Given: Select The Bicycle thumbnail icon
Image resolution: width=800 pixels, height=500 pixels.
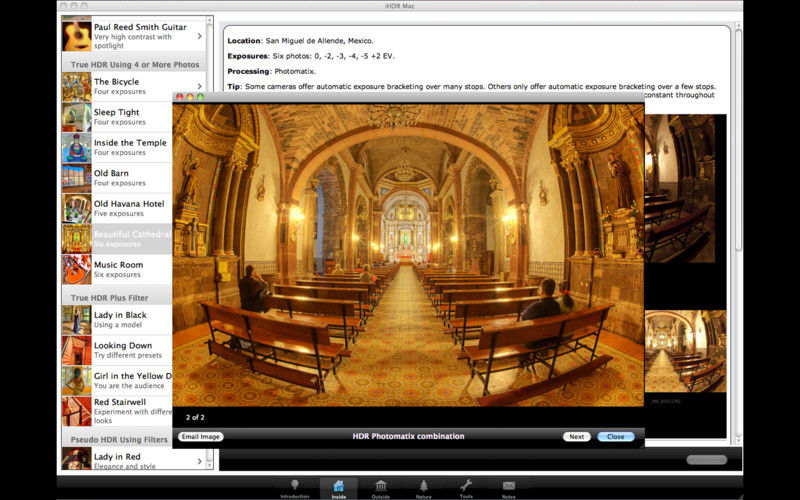Looking at the screenshot, I should [77, 87].
